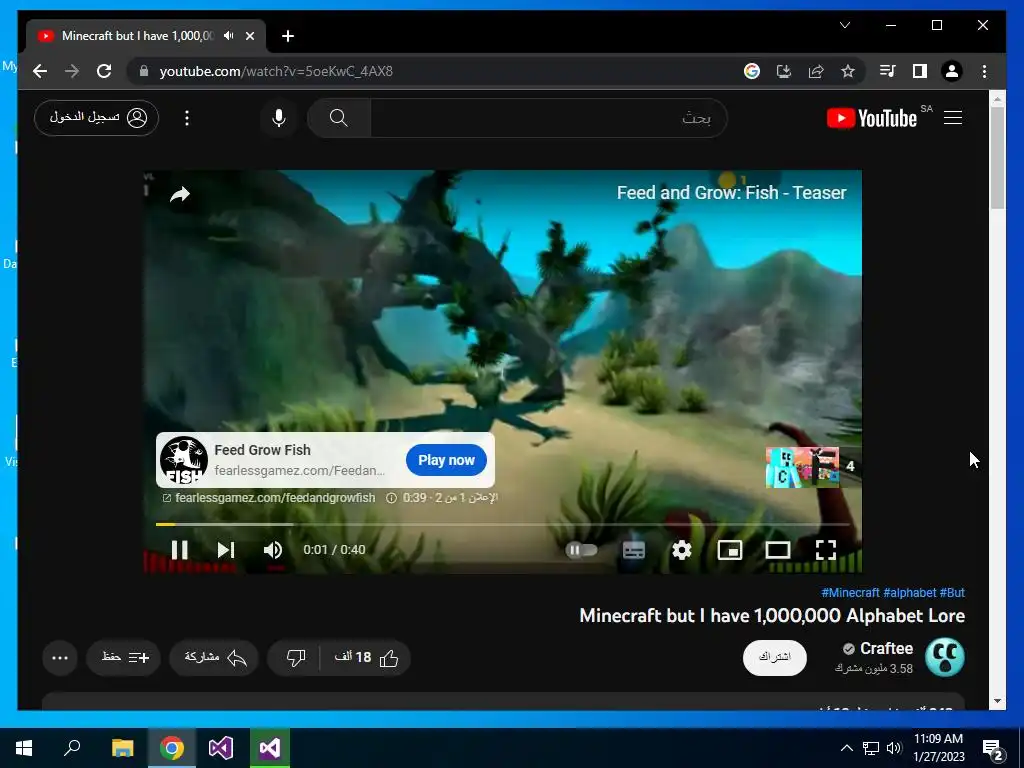Reload the page

tap(104, 71)
